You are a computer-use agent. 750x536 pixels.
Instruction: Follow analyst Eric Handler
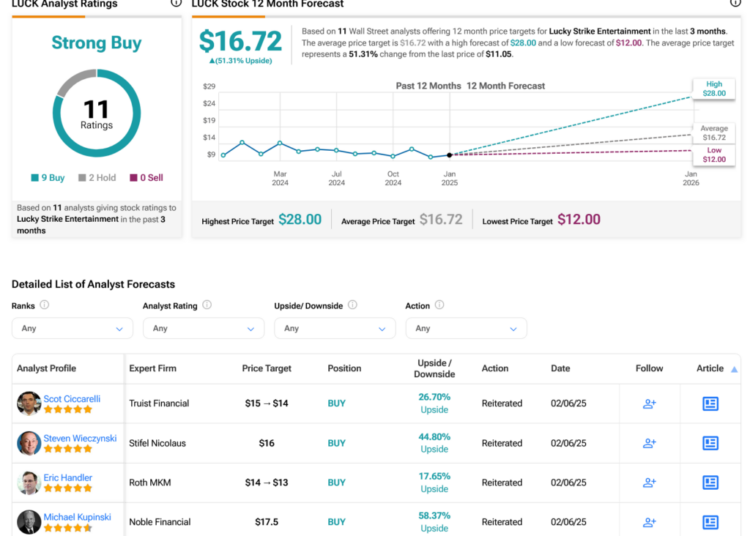[x=649, y=482]
